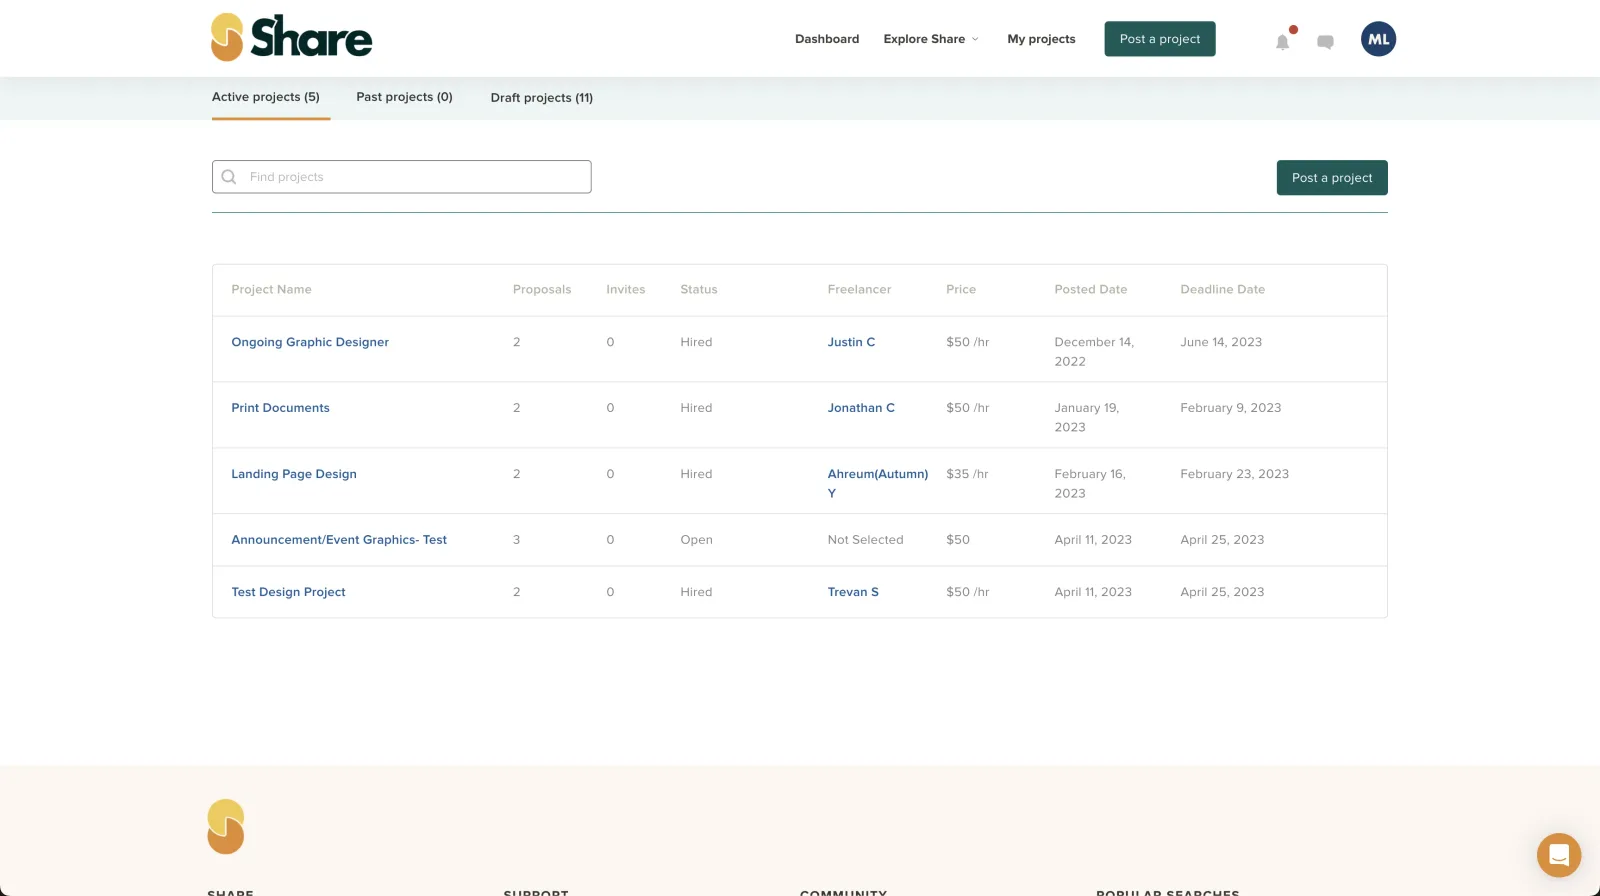The height and width of the screenshot is (896, 1600).
Task: View freelancer Justin C profile
Action: click(x=851, y=342)
